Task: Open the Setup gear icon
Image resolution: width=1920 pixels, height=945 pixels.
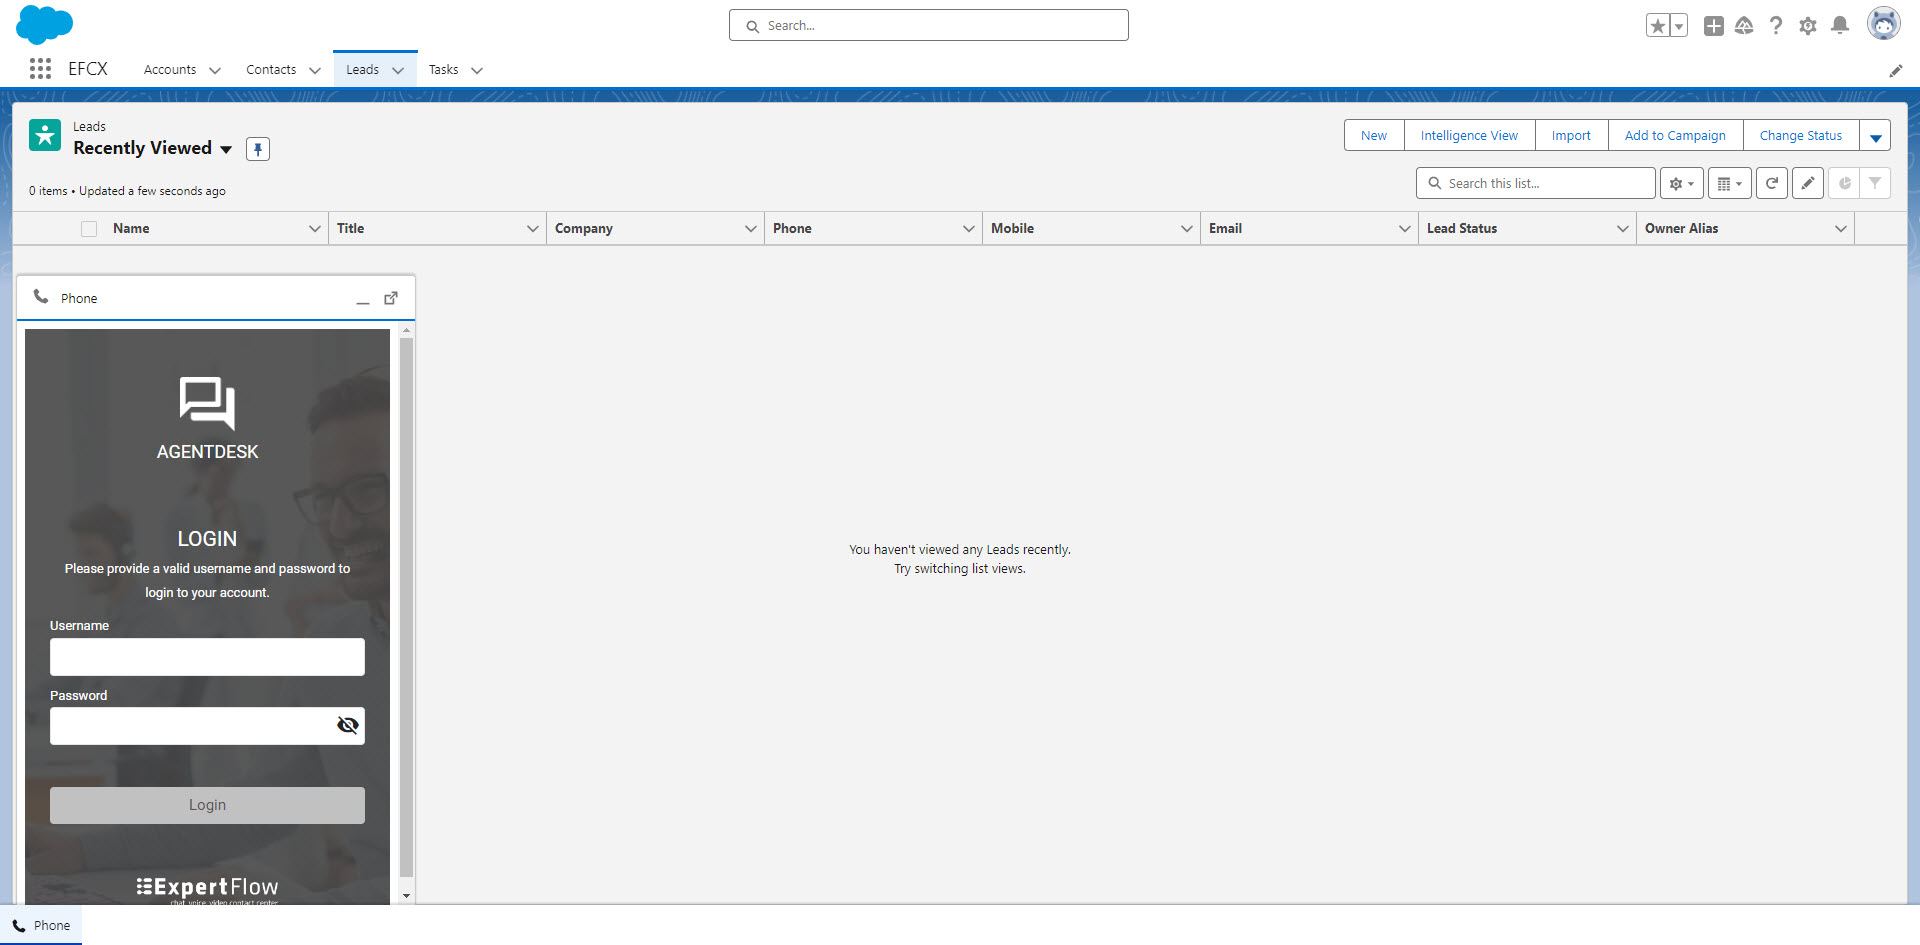Action: [1807, 26]
